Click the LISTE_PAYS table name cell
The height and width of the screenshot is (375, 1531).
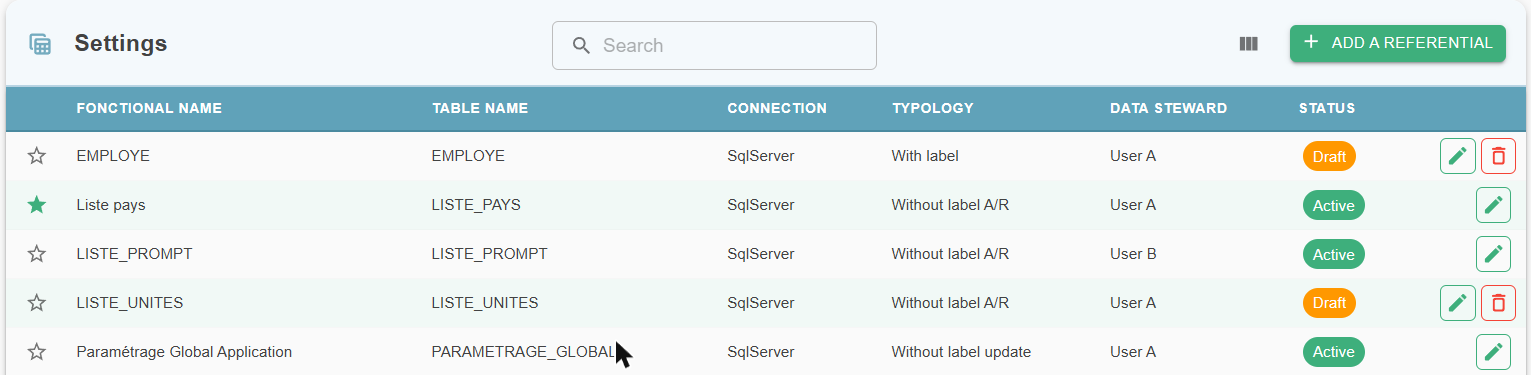pos(476,205)
